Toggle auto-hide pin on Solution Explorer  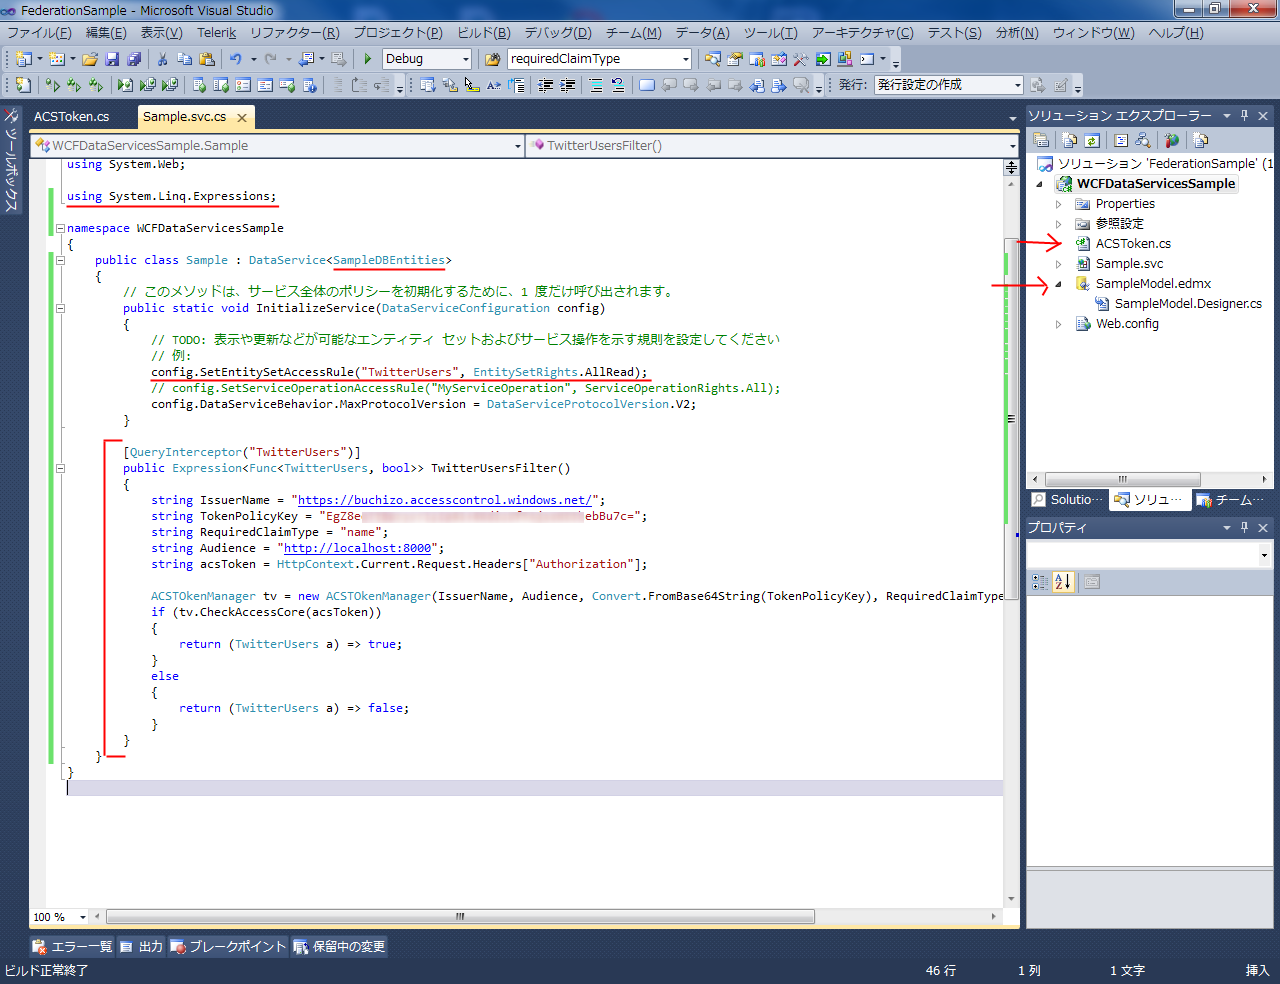[x=1245, y=116]
